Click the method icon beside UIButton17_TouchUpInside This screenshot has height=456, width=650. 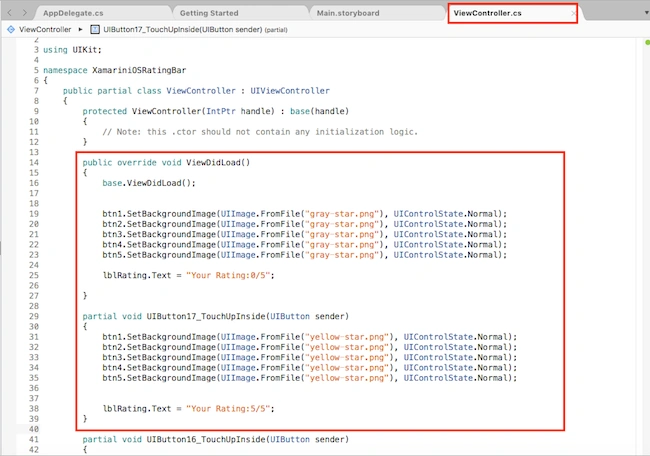point(95,29)
